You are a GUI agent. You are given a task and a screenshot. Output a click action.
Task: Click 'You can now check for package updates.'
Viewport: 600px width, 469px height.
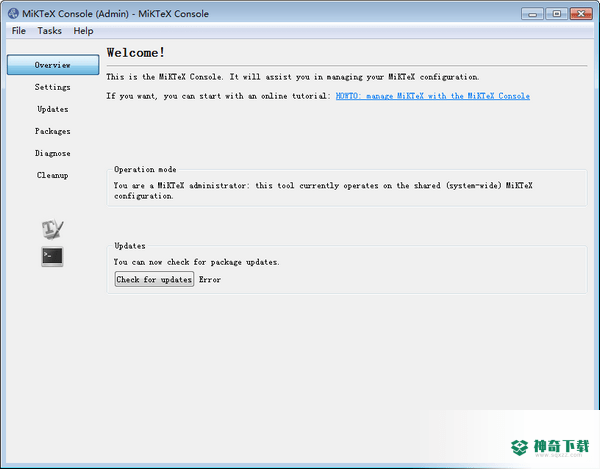(x=196, y=262)
